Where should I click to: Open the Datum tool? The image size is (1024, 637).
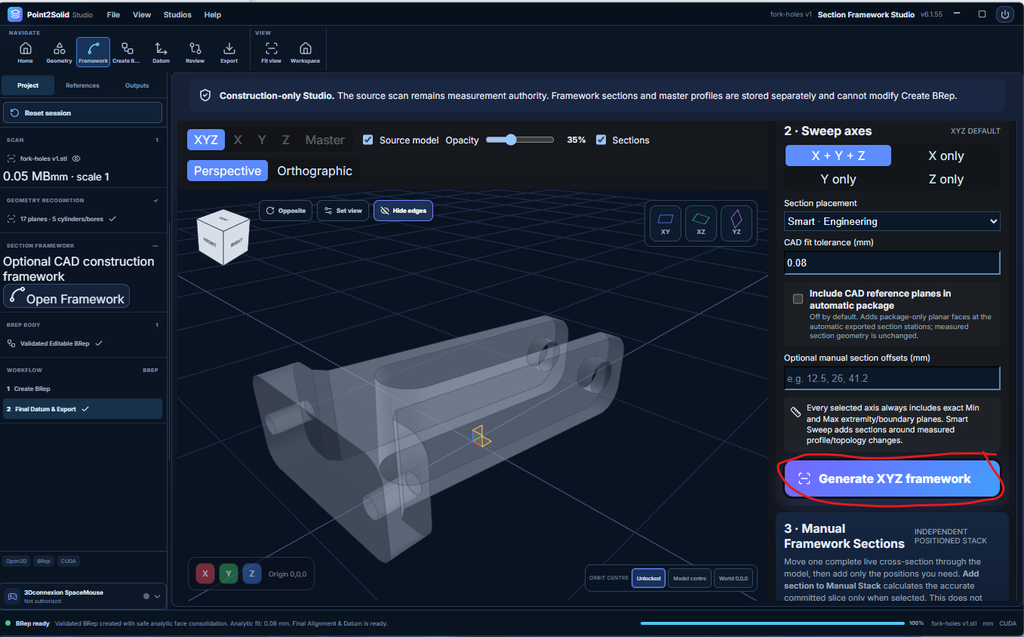pos(161,52)
